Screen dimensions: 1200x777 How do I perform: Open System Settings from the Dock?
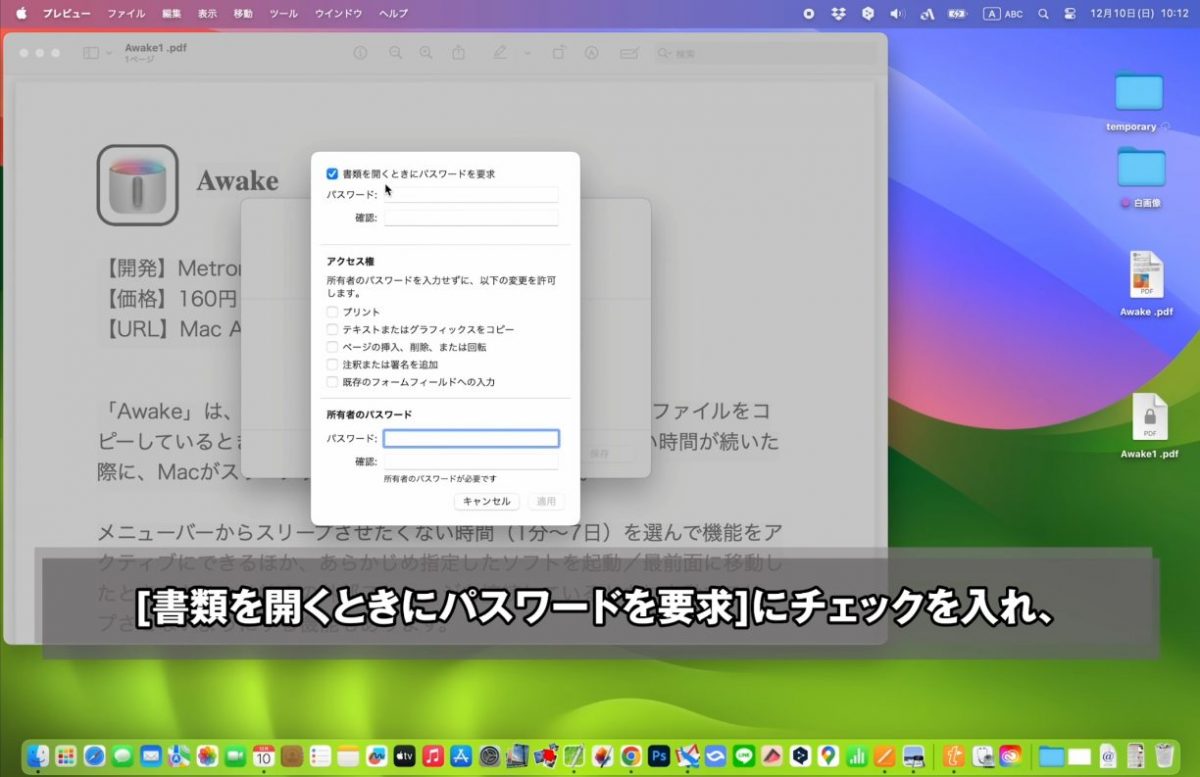pos(490,756)
